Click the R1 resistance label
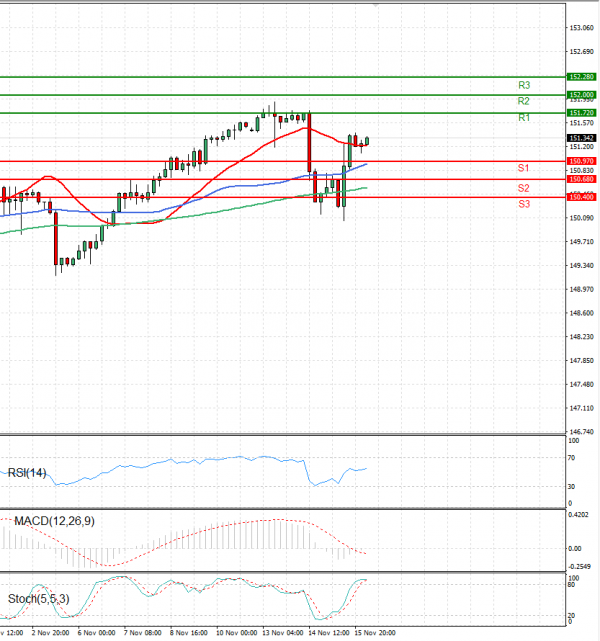The height and width of the screenshot is (641, 600). pyautogui.click(x=523, y=118)
